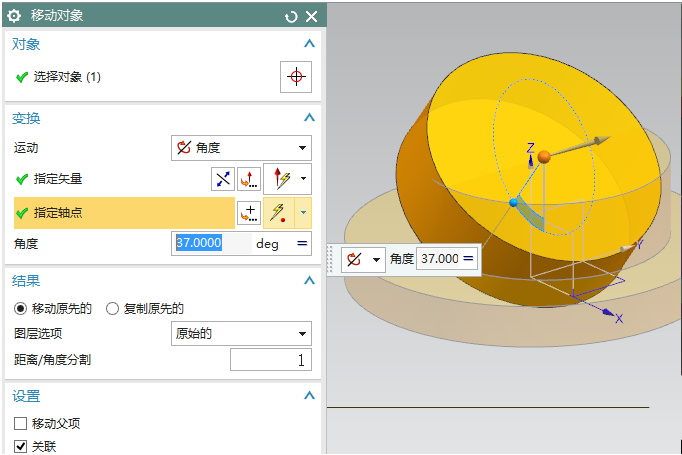Image resolution: width=682 pixels, height=455 pixels.
Task: Click the 距离/角度分割 input field
Action: pos(270,360)
